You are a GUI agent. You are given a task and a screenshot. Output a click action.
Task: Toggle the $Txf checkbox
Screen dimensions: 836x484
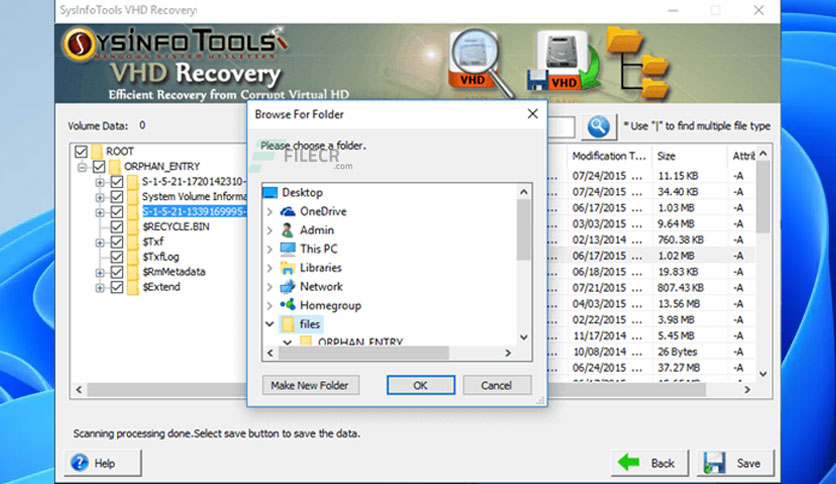pyautogui.click(x=117, y=242)
